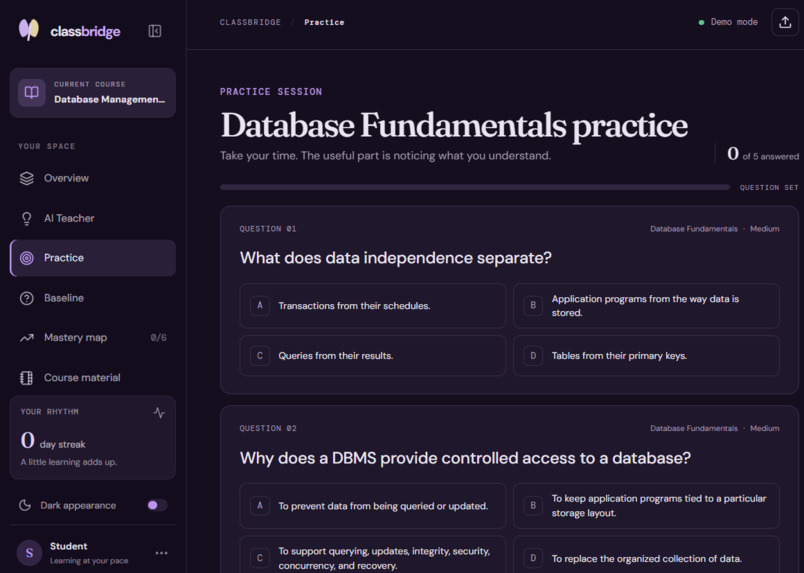The image size is (804, 573).
Task: Click the Student avatar S
Action: [29, 552]
